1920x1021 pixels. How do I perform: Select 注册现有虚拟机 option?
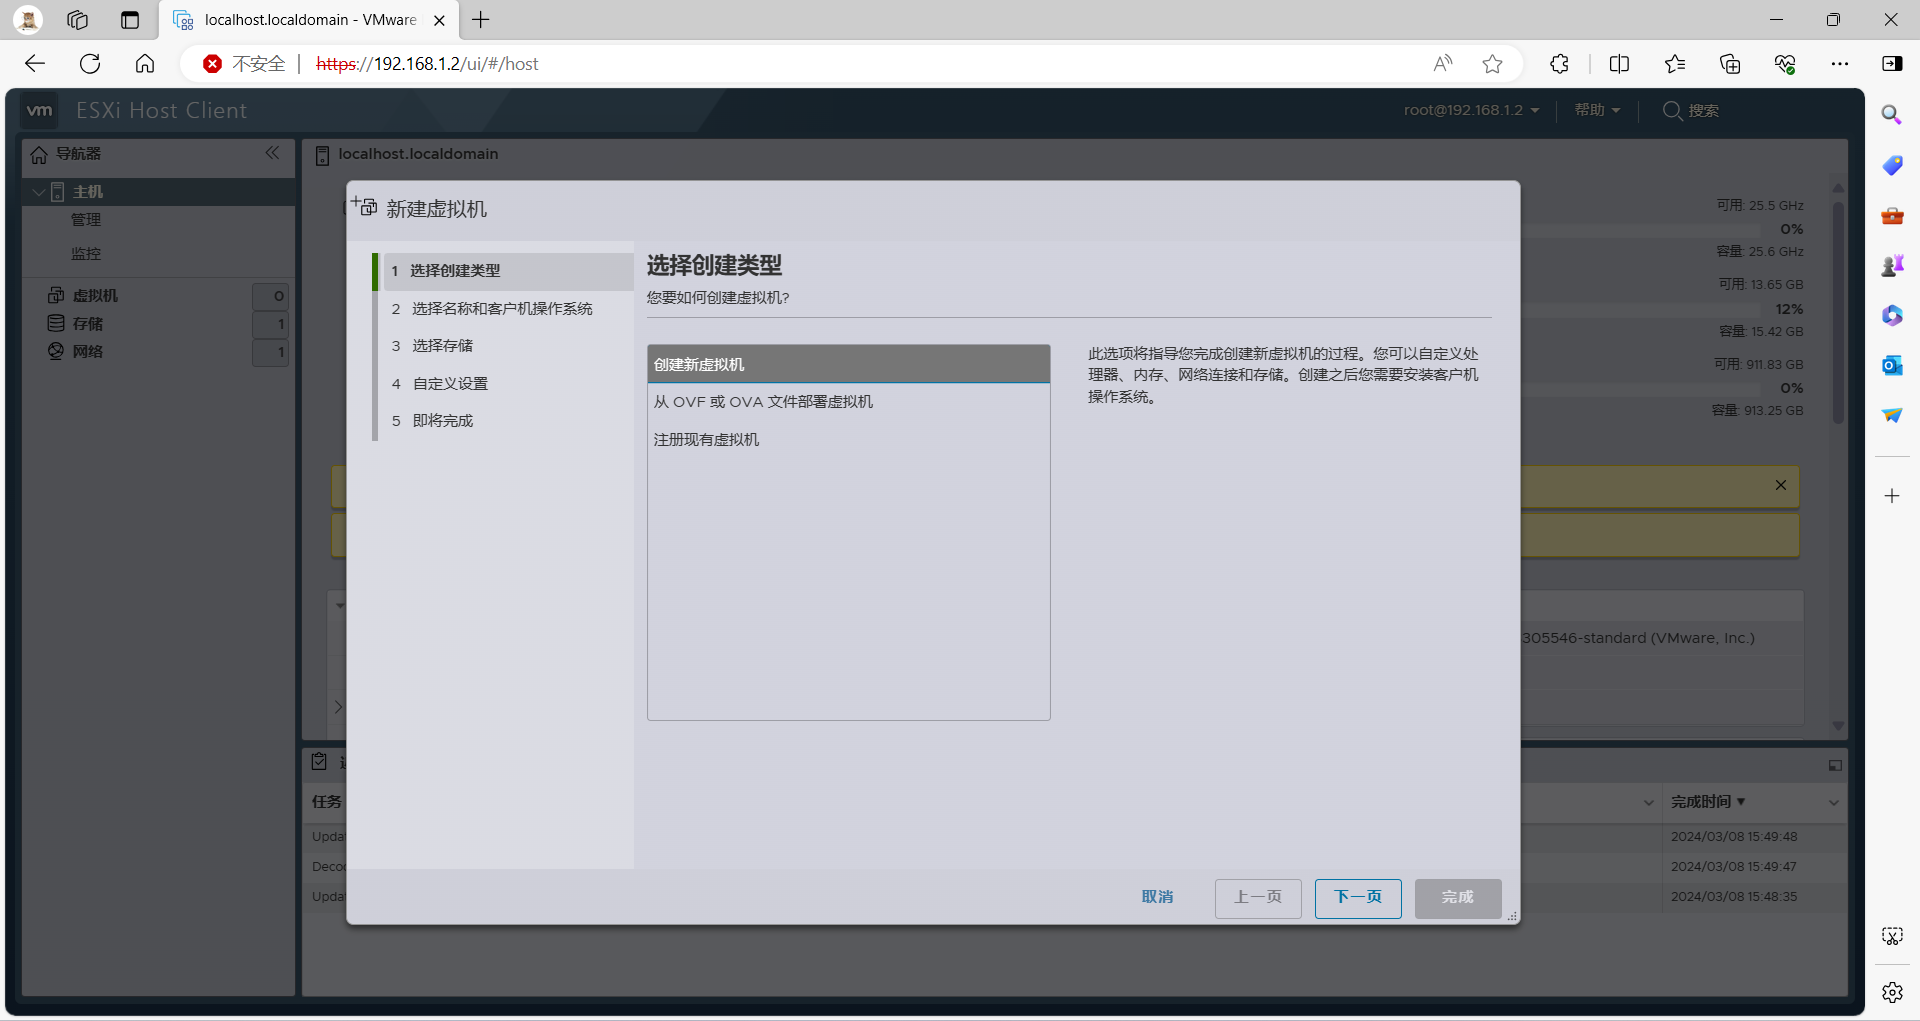click(x=706, y=439)
